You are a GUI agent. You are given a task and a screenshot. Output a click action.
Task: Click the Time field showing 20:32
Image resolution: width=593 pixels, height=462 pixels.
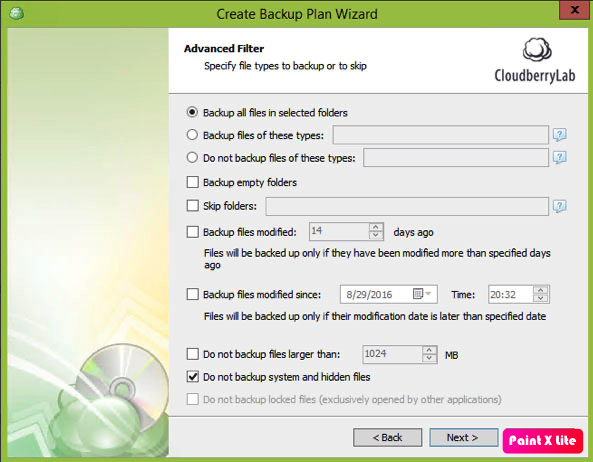(511, 294)
